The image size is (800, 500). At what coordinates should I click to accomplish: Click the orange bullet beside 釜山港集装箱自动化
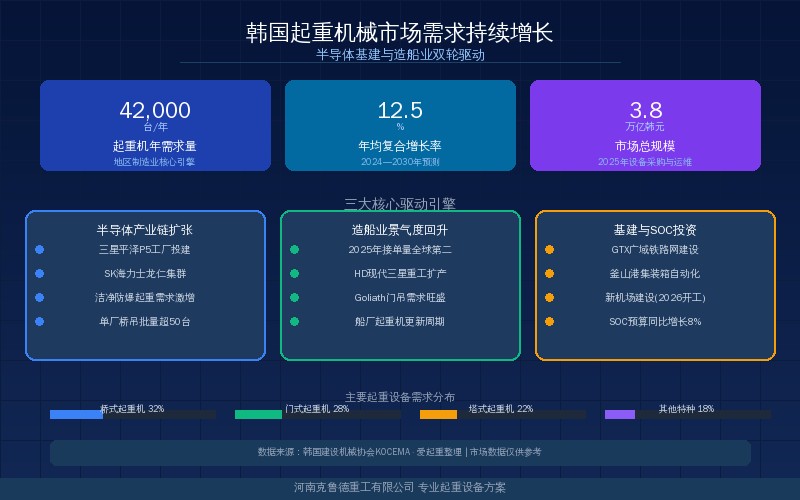(549, 273)
